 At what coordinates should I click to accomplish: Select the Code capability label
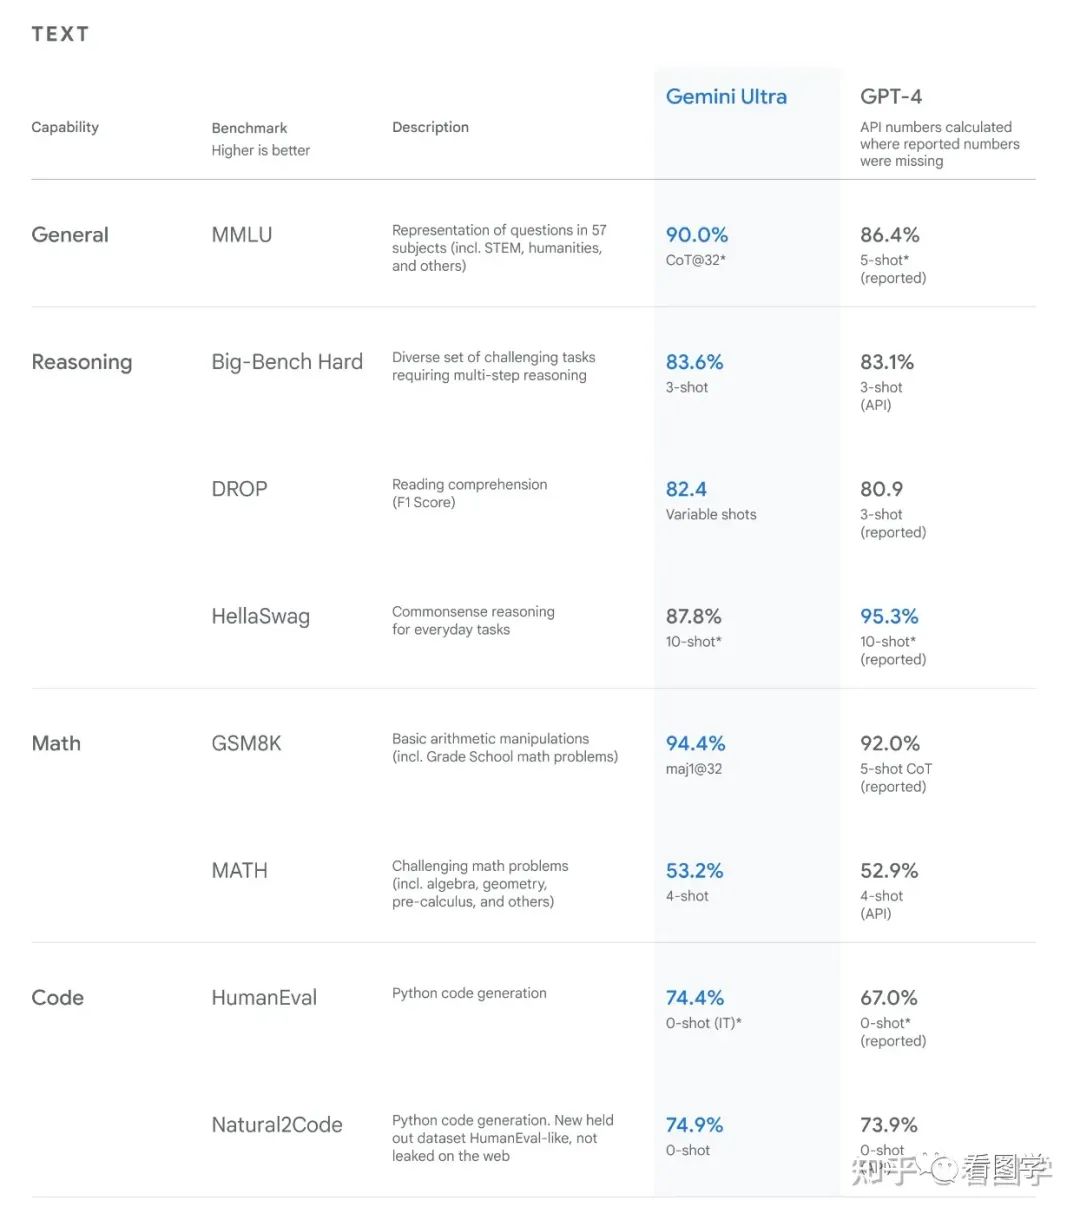58,997
